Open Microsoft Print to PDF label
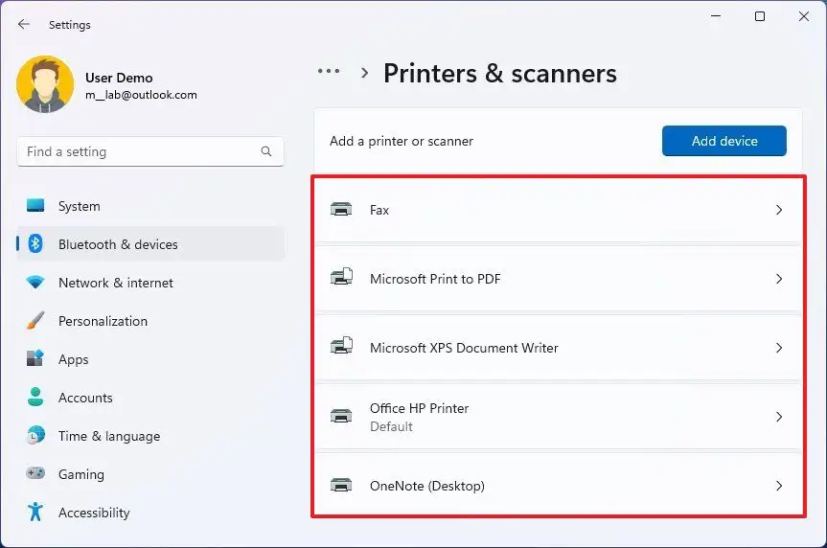The width and height of the screenshot is (827, 548). (x=435, y=279)
